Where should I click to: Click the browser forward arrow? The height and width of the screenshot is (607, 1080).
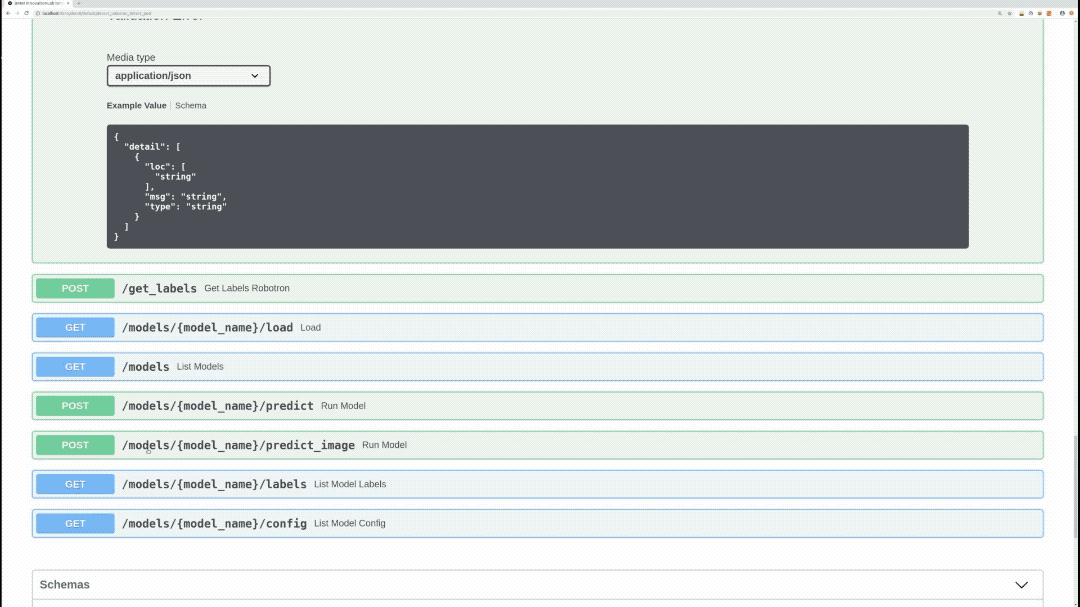point(17,13)
